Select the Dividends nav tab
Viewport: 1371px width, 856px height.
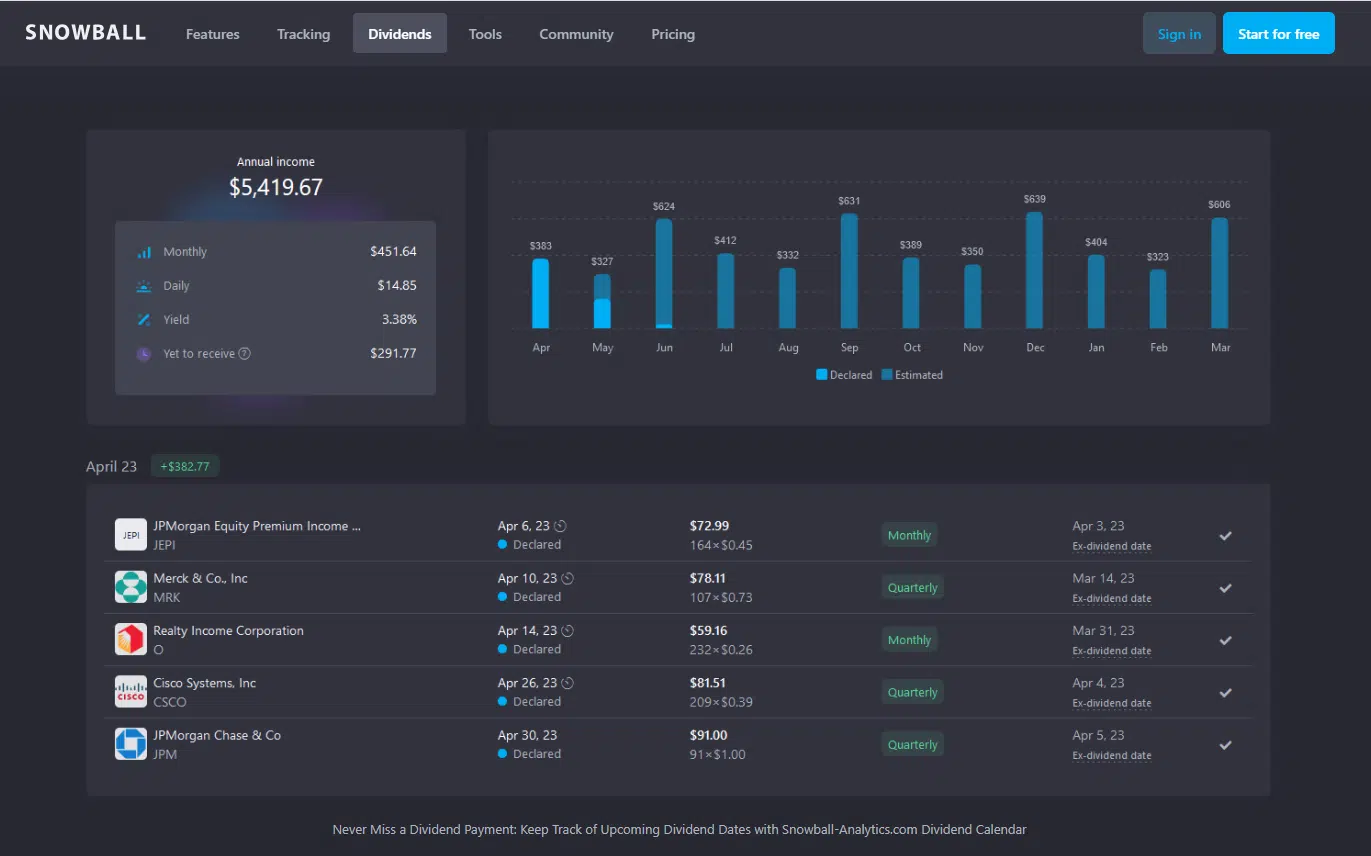pos(400,34)
